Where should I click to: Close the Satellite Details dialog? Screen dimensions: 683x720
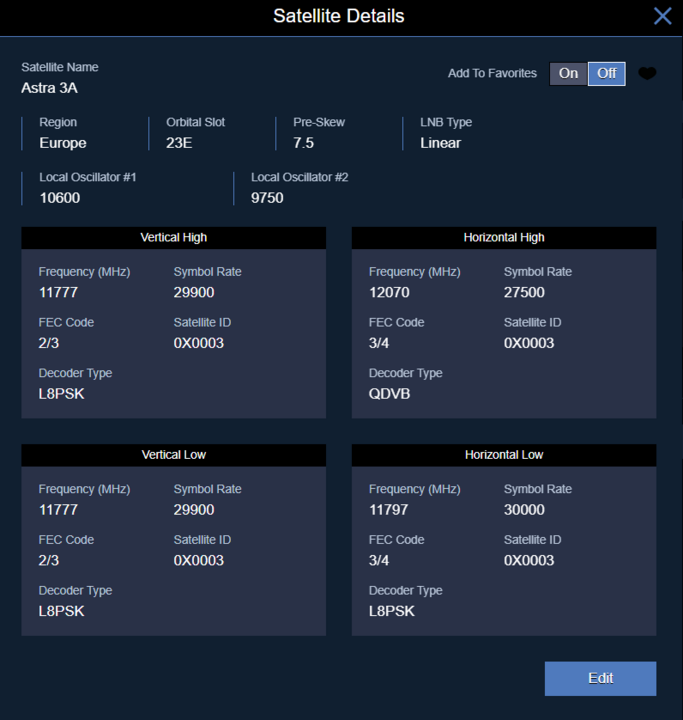coord(662,16)
